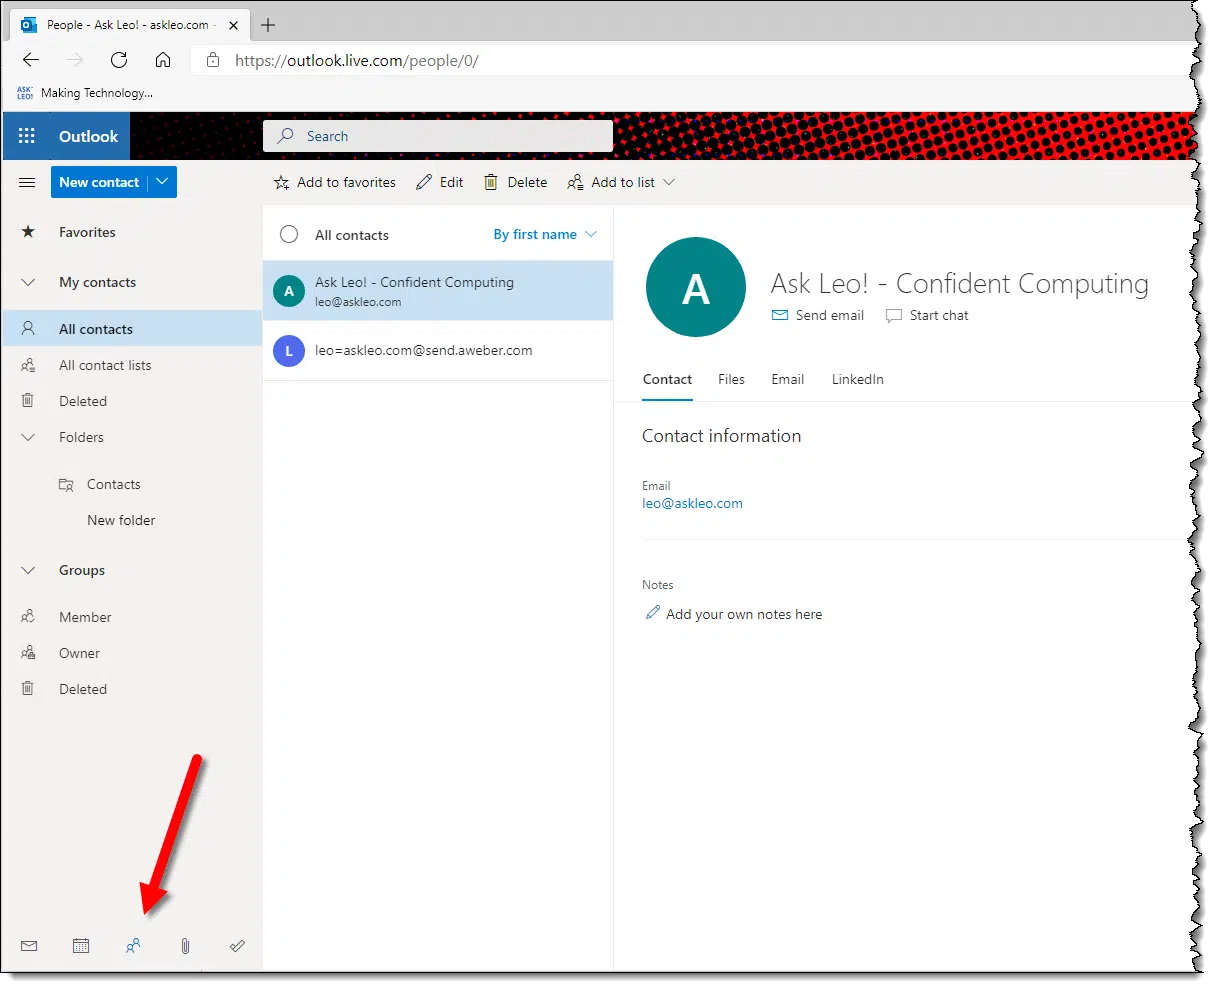Screen dimensions: 1221x988
Task: Open the New contact dropdown arrow
Action: pos(163,182)
